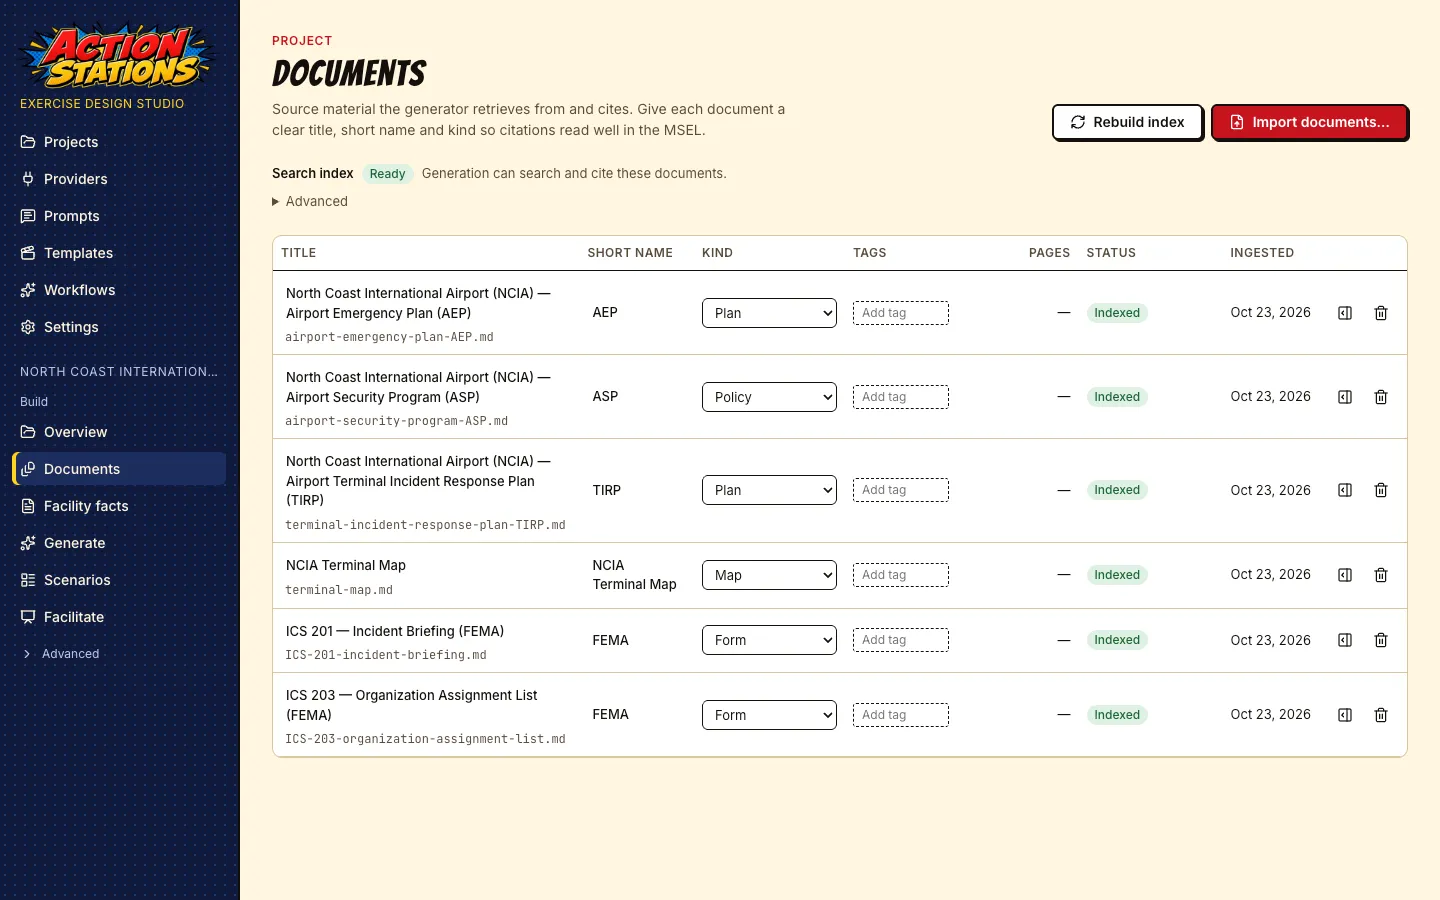The width and height of the screenshot is (1440, 900).
Task: Click the Ready status badge
Action: pyautogui.click(x=387, y=174)
